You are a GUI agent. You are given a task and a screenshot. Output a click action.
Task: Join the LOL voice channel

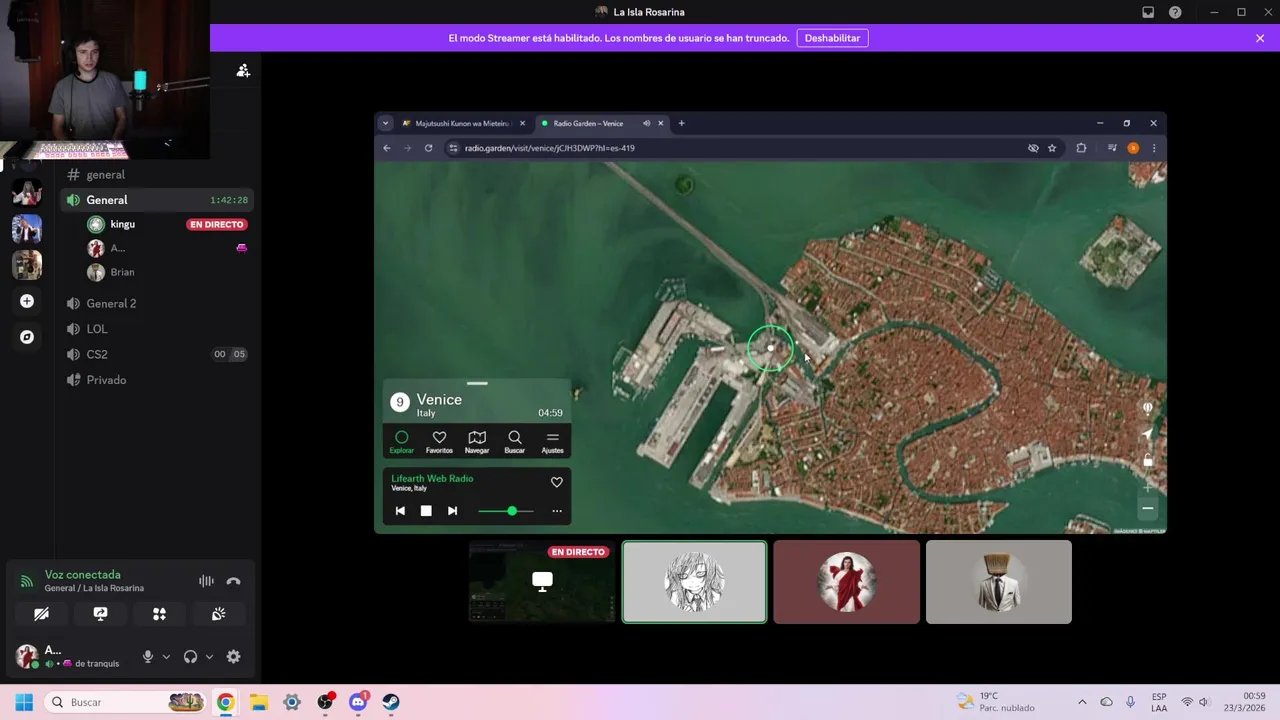pyautogui.click(x=157, y=329)
